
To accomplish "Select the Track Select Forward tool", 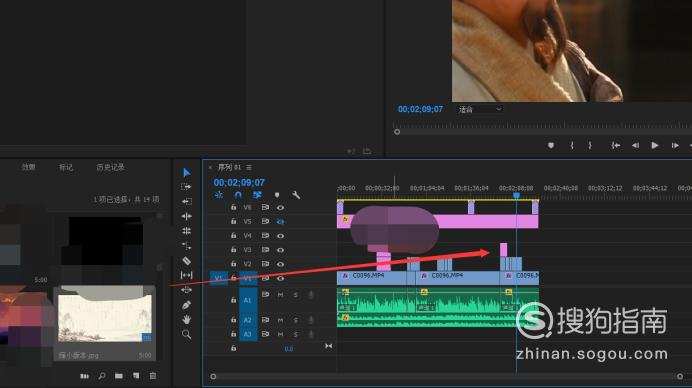I will pyautogui.click(x=186, y=187).
